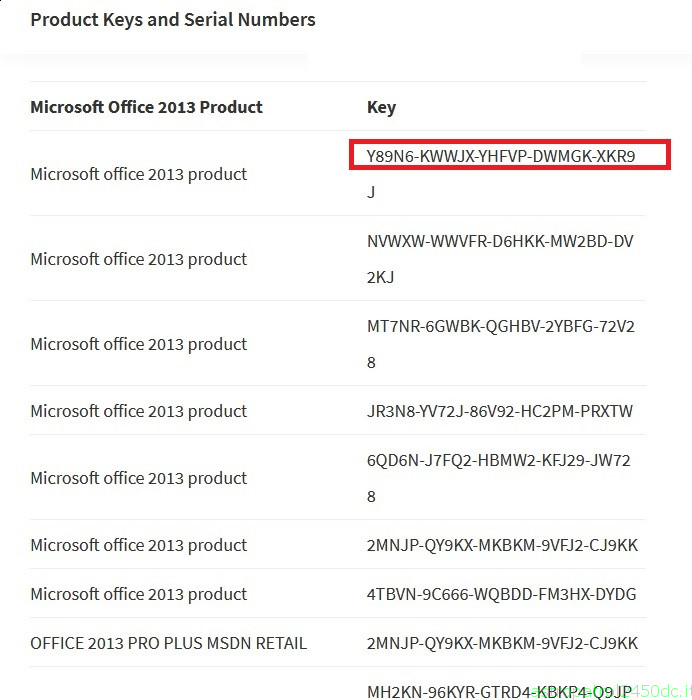Click the key beginning with JR3N8
The width and height of the screenshot is (692, 700).
[x=499, y=411]
